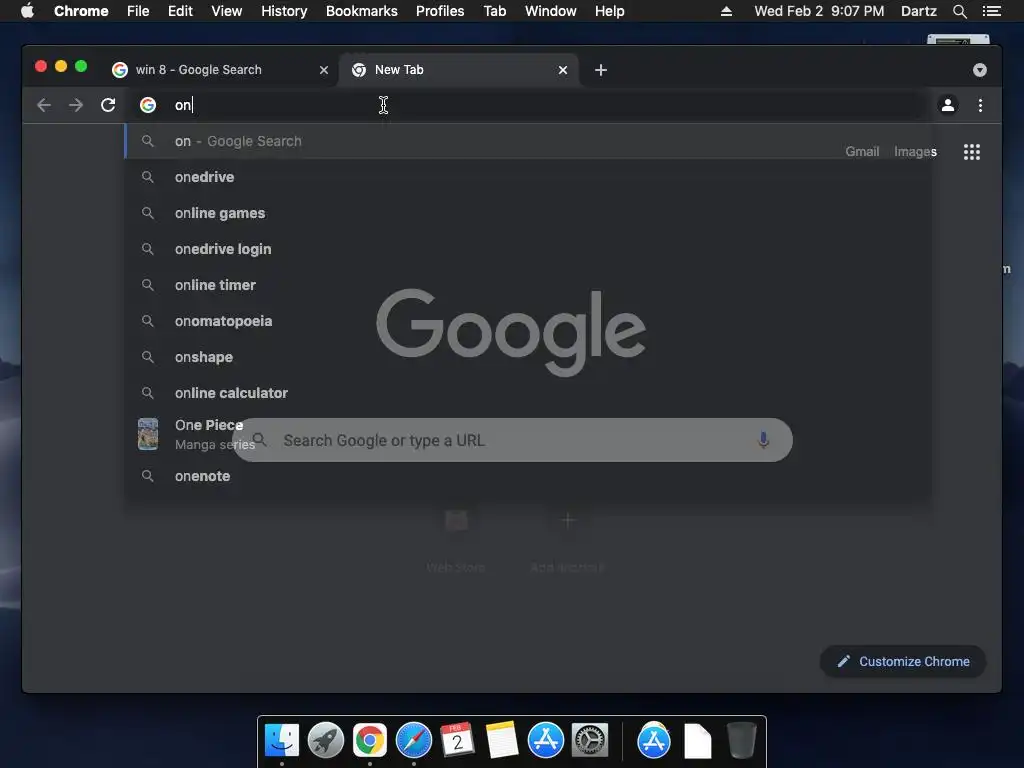Open Safari from the Dock
The height and width of the screenshot is (768, 1024).
coord(414,741)
